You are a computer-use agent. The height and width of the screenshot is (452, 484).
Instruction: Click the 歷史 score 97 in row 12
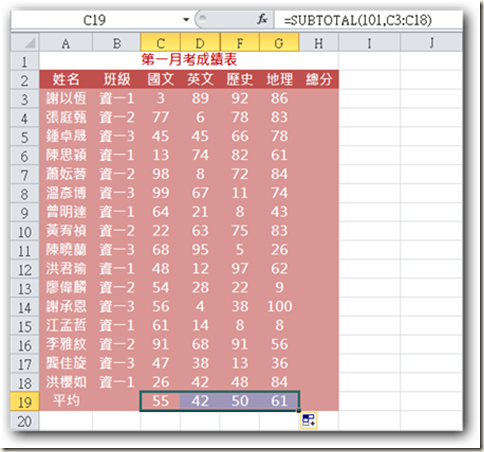(x=240, y=269)
